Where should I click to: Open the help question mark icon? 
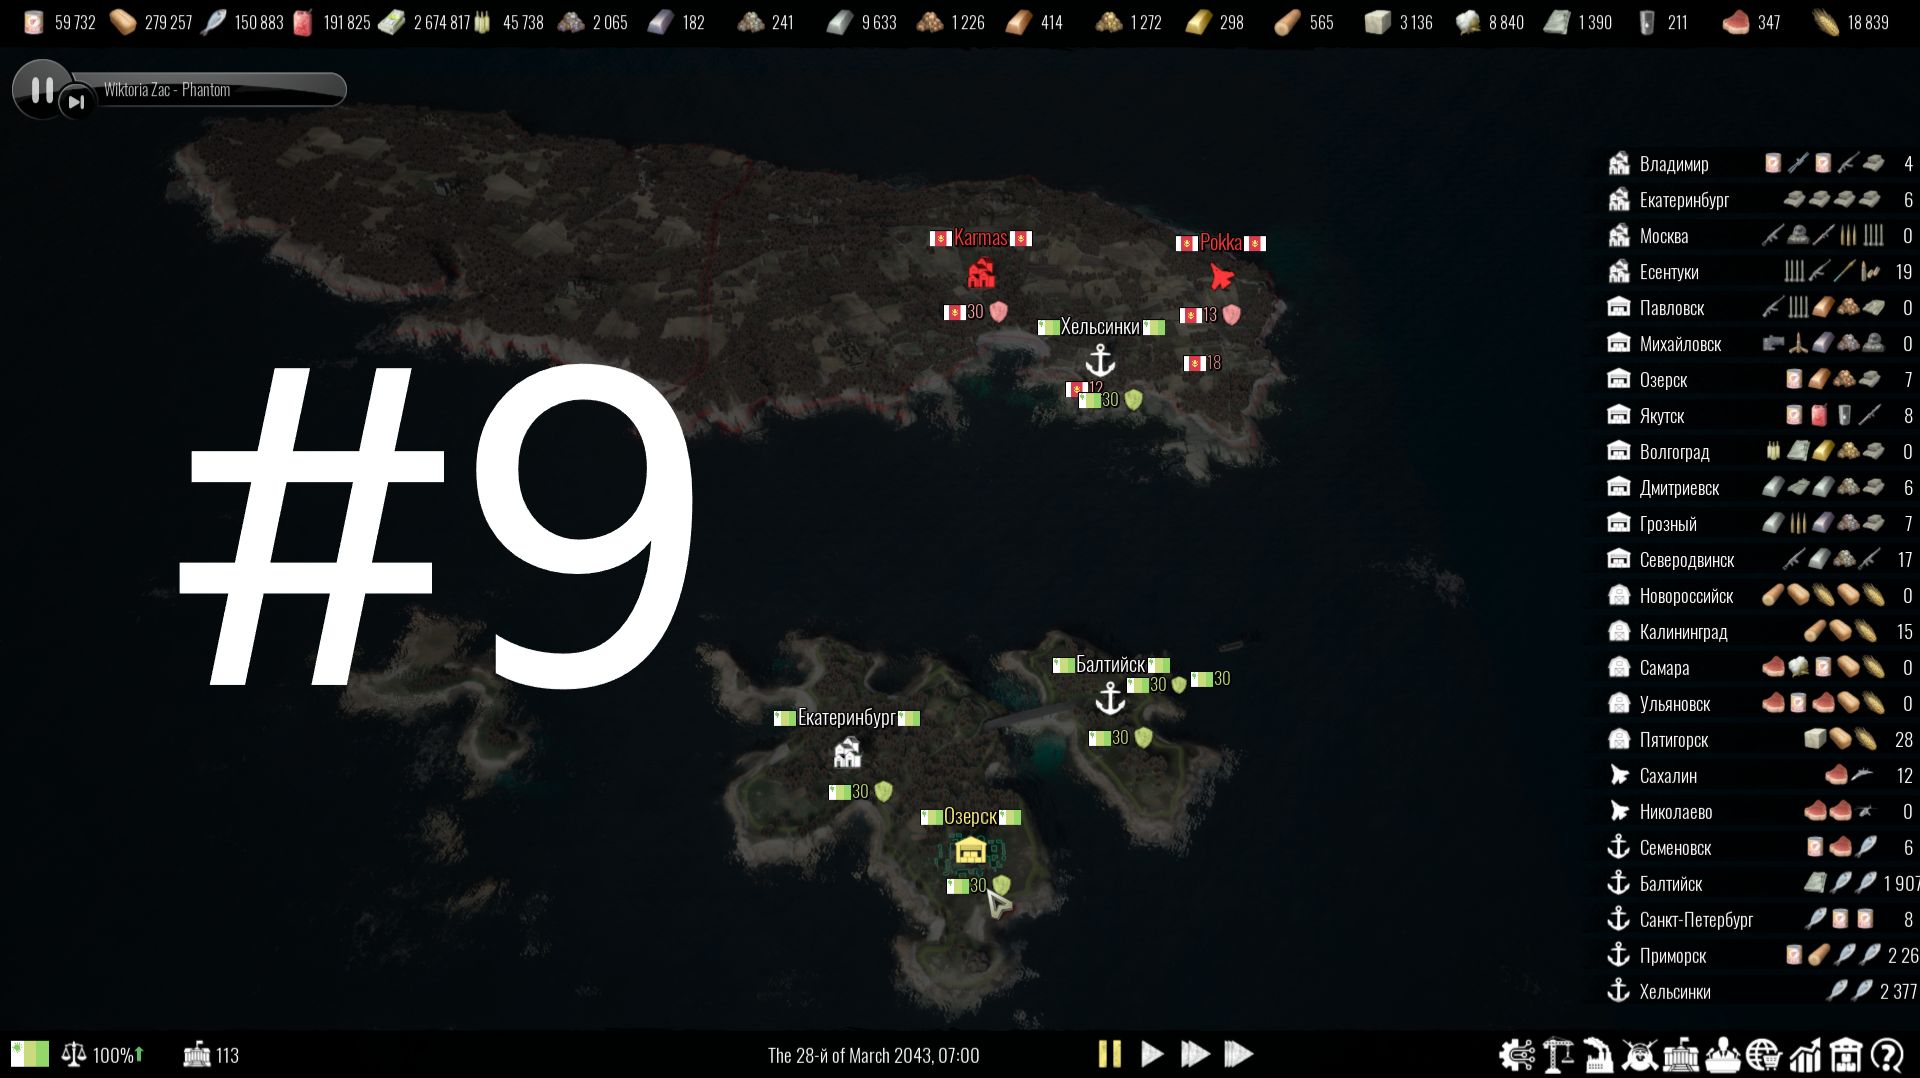click(x=1887, y=1055)
